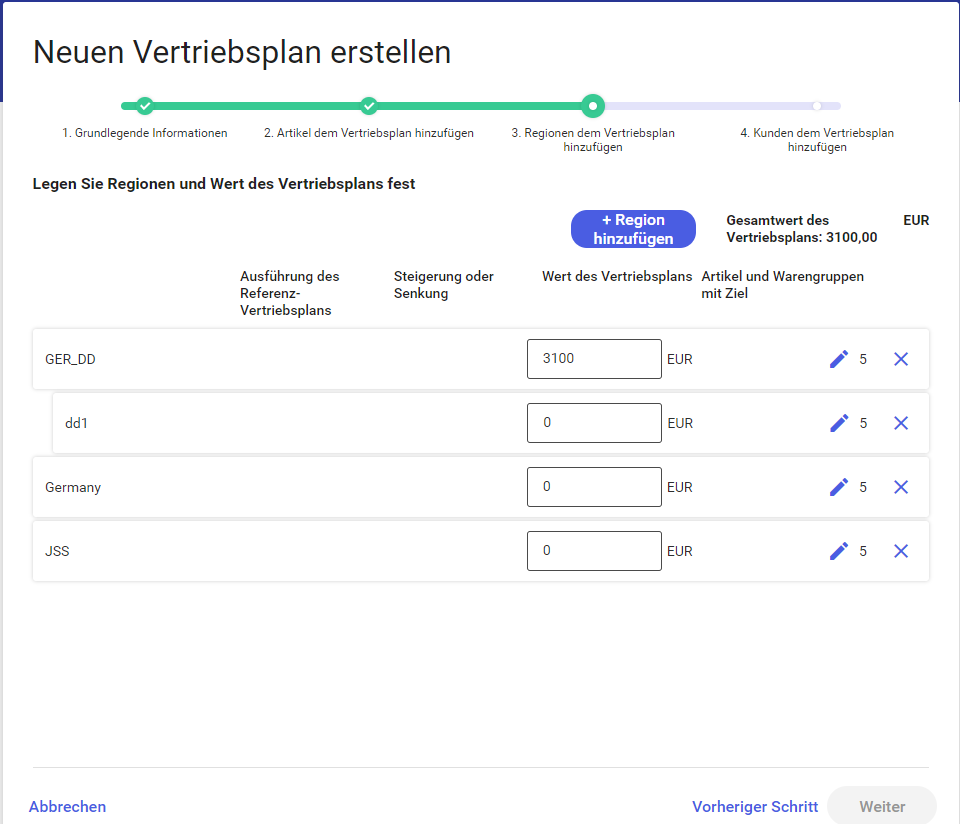Remove the JSS region row
Image resolution: width=960 pixels, height=824 pixels.
point(901,551)
